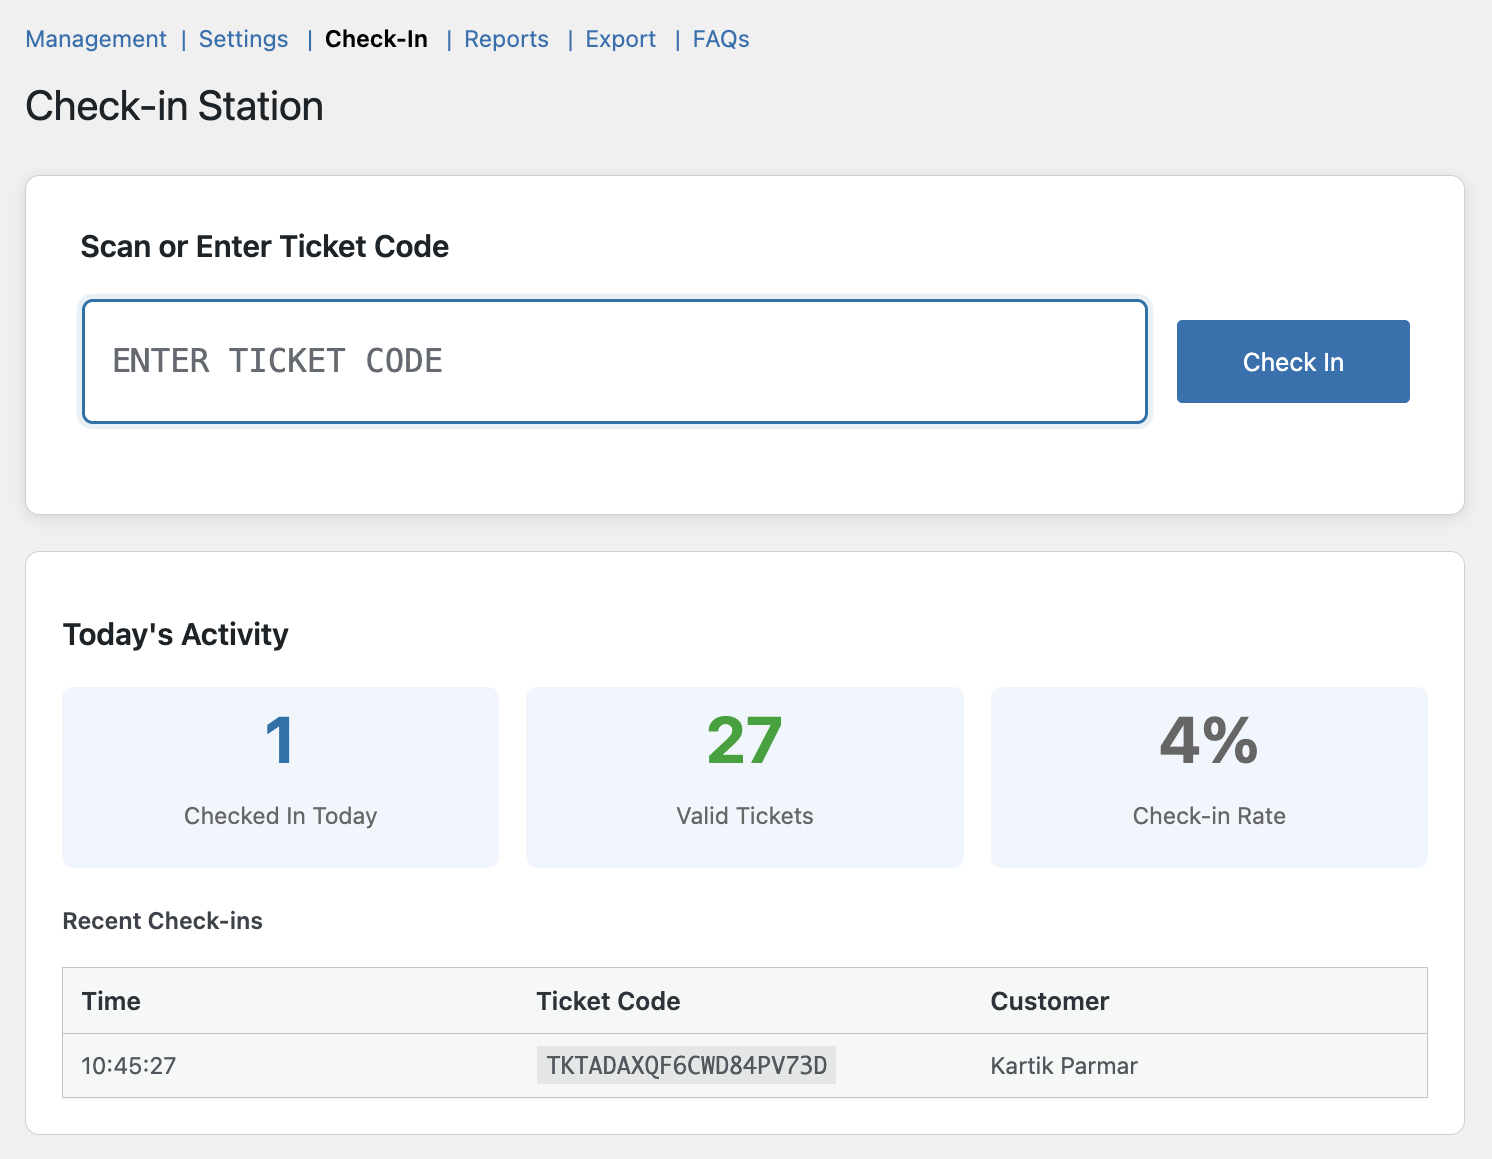The image size is (1492, 1159).
Task: Click the Check-in Station page heading
Action: tap(174, 106)
